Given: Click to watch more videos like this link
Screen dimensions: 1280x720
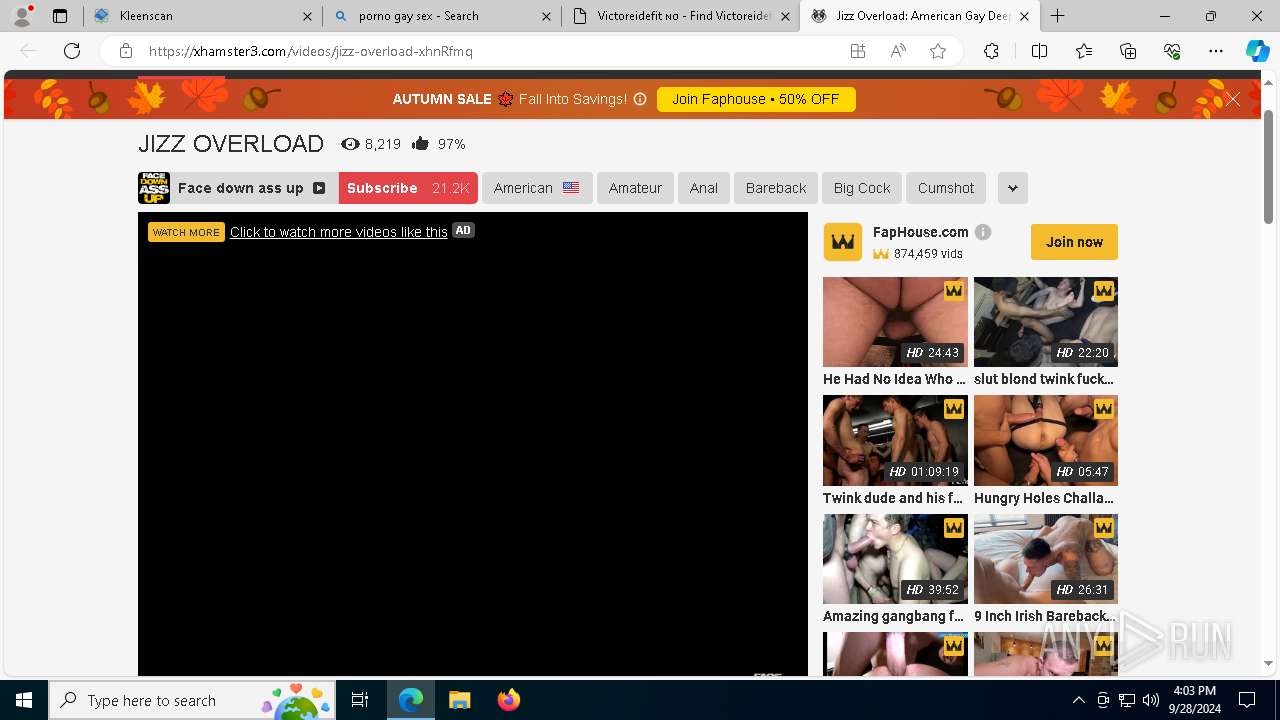Looking at the screenshot, I should point(339,232).
